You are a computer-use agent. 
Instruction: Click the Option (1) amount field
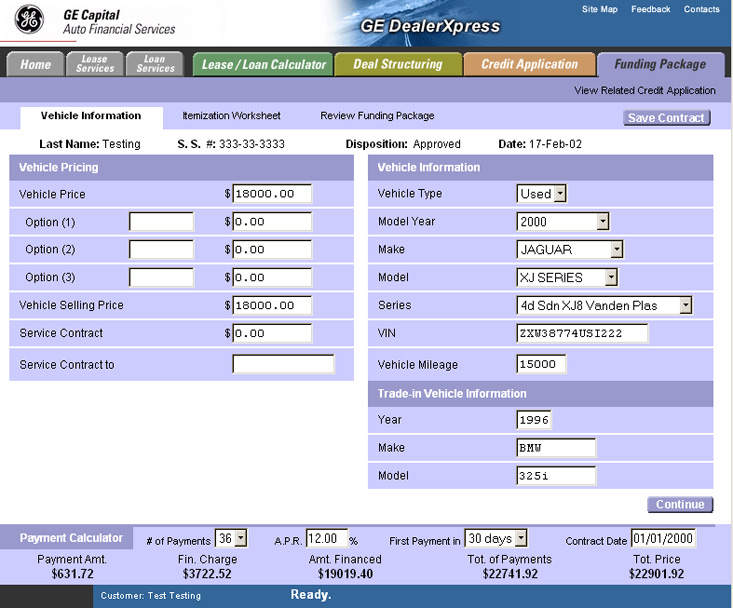click(x=272, y=222)
